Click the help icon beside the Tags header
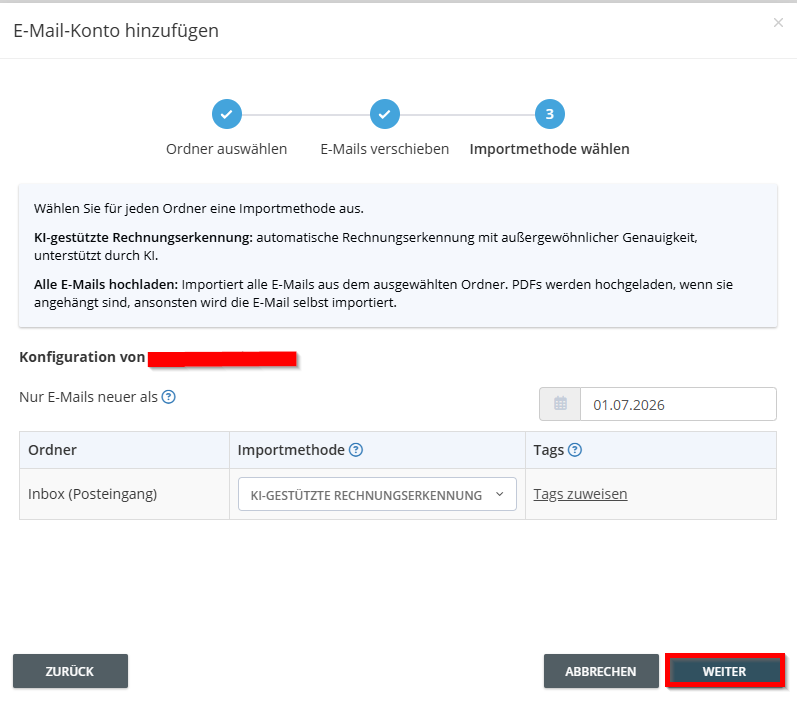 tap(575, 450)
